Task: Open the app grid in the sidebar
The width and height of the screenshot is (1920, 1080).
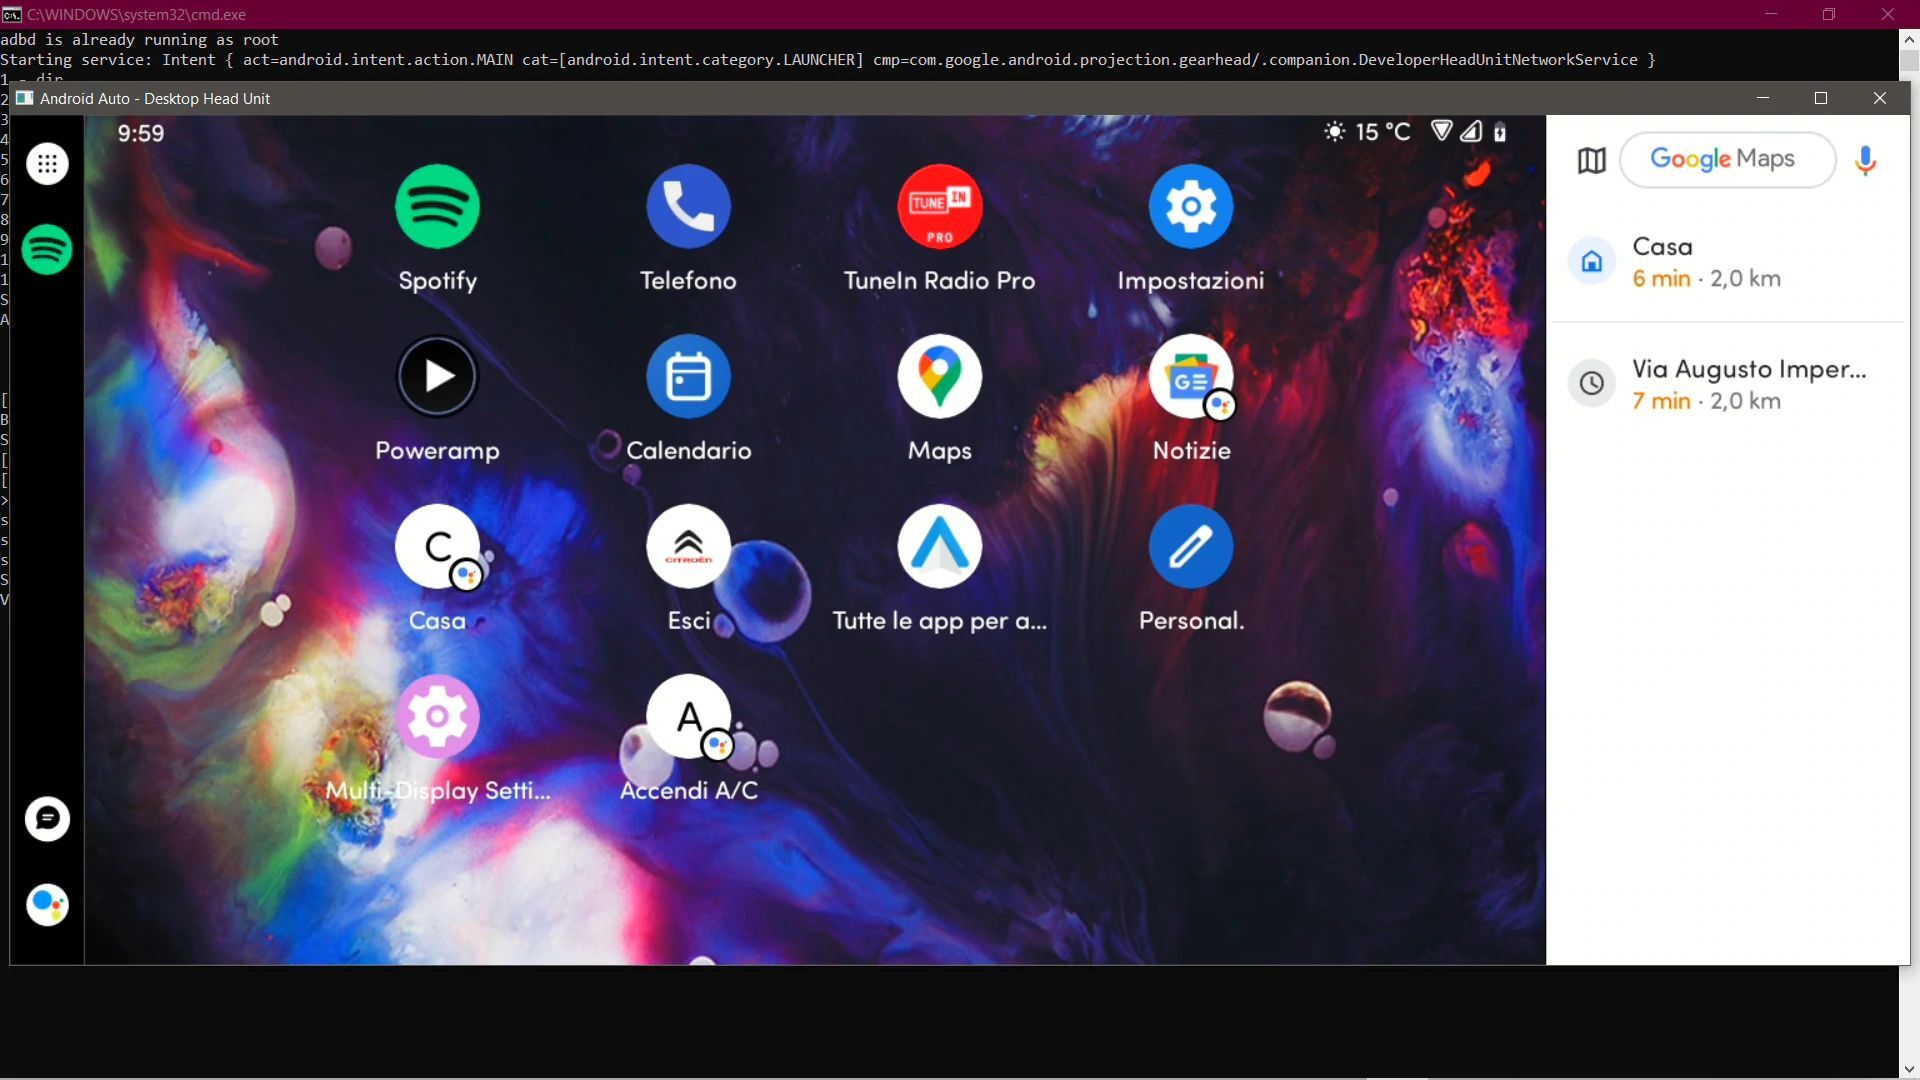Action: tap(47, 163)
